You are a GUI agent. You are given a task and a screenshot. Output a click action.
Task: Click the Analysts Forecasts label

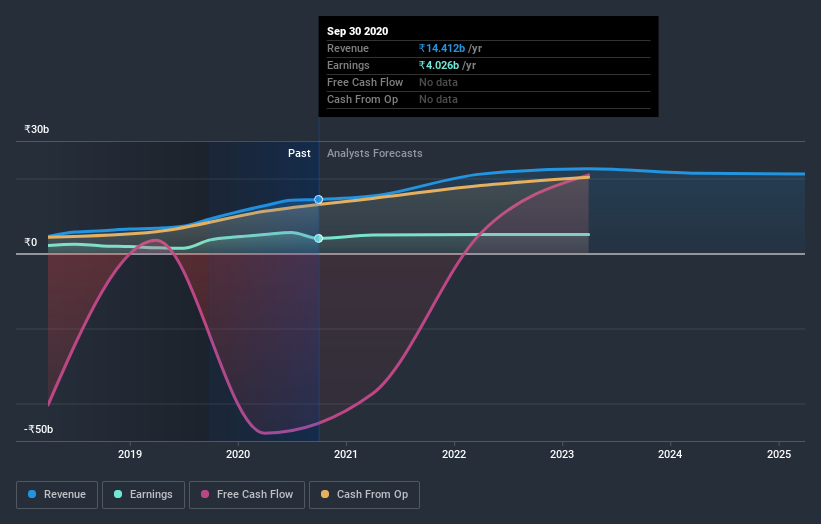pyautogui.click(x=375, y=153)
